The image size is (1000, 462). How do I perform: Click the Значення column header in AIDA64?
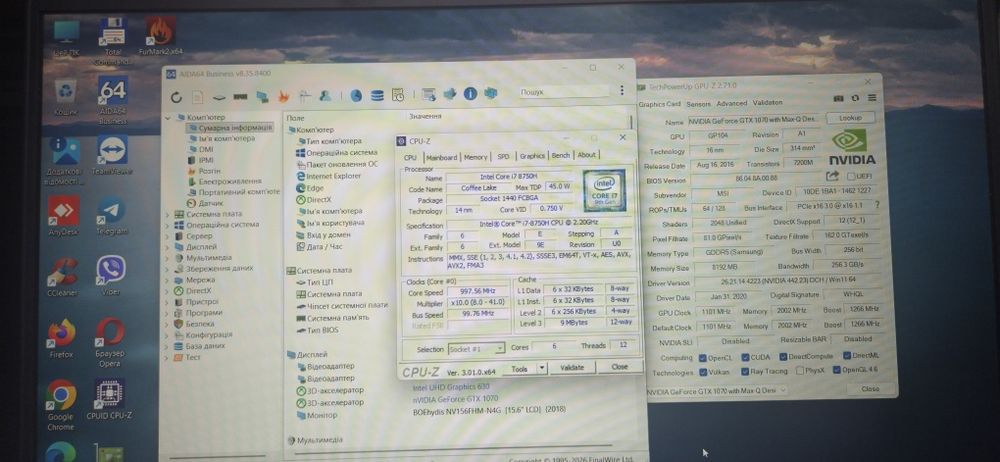(x=425, y=117)
